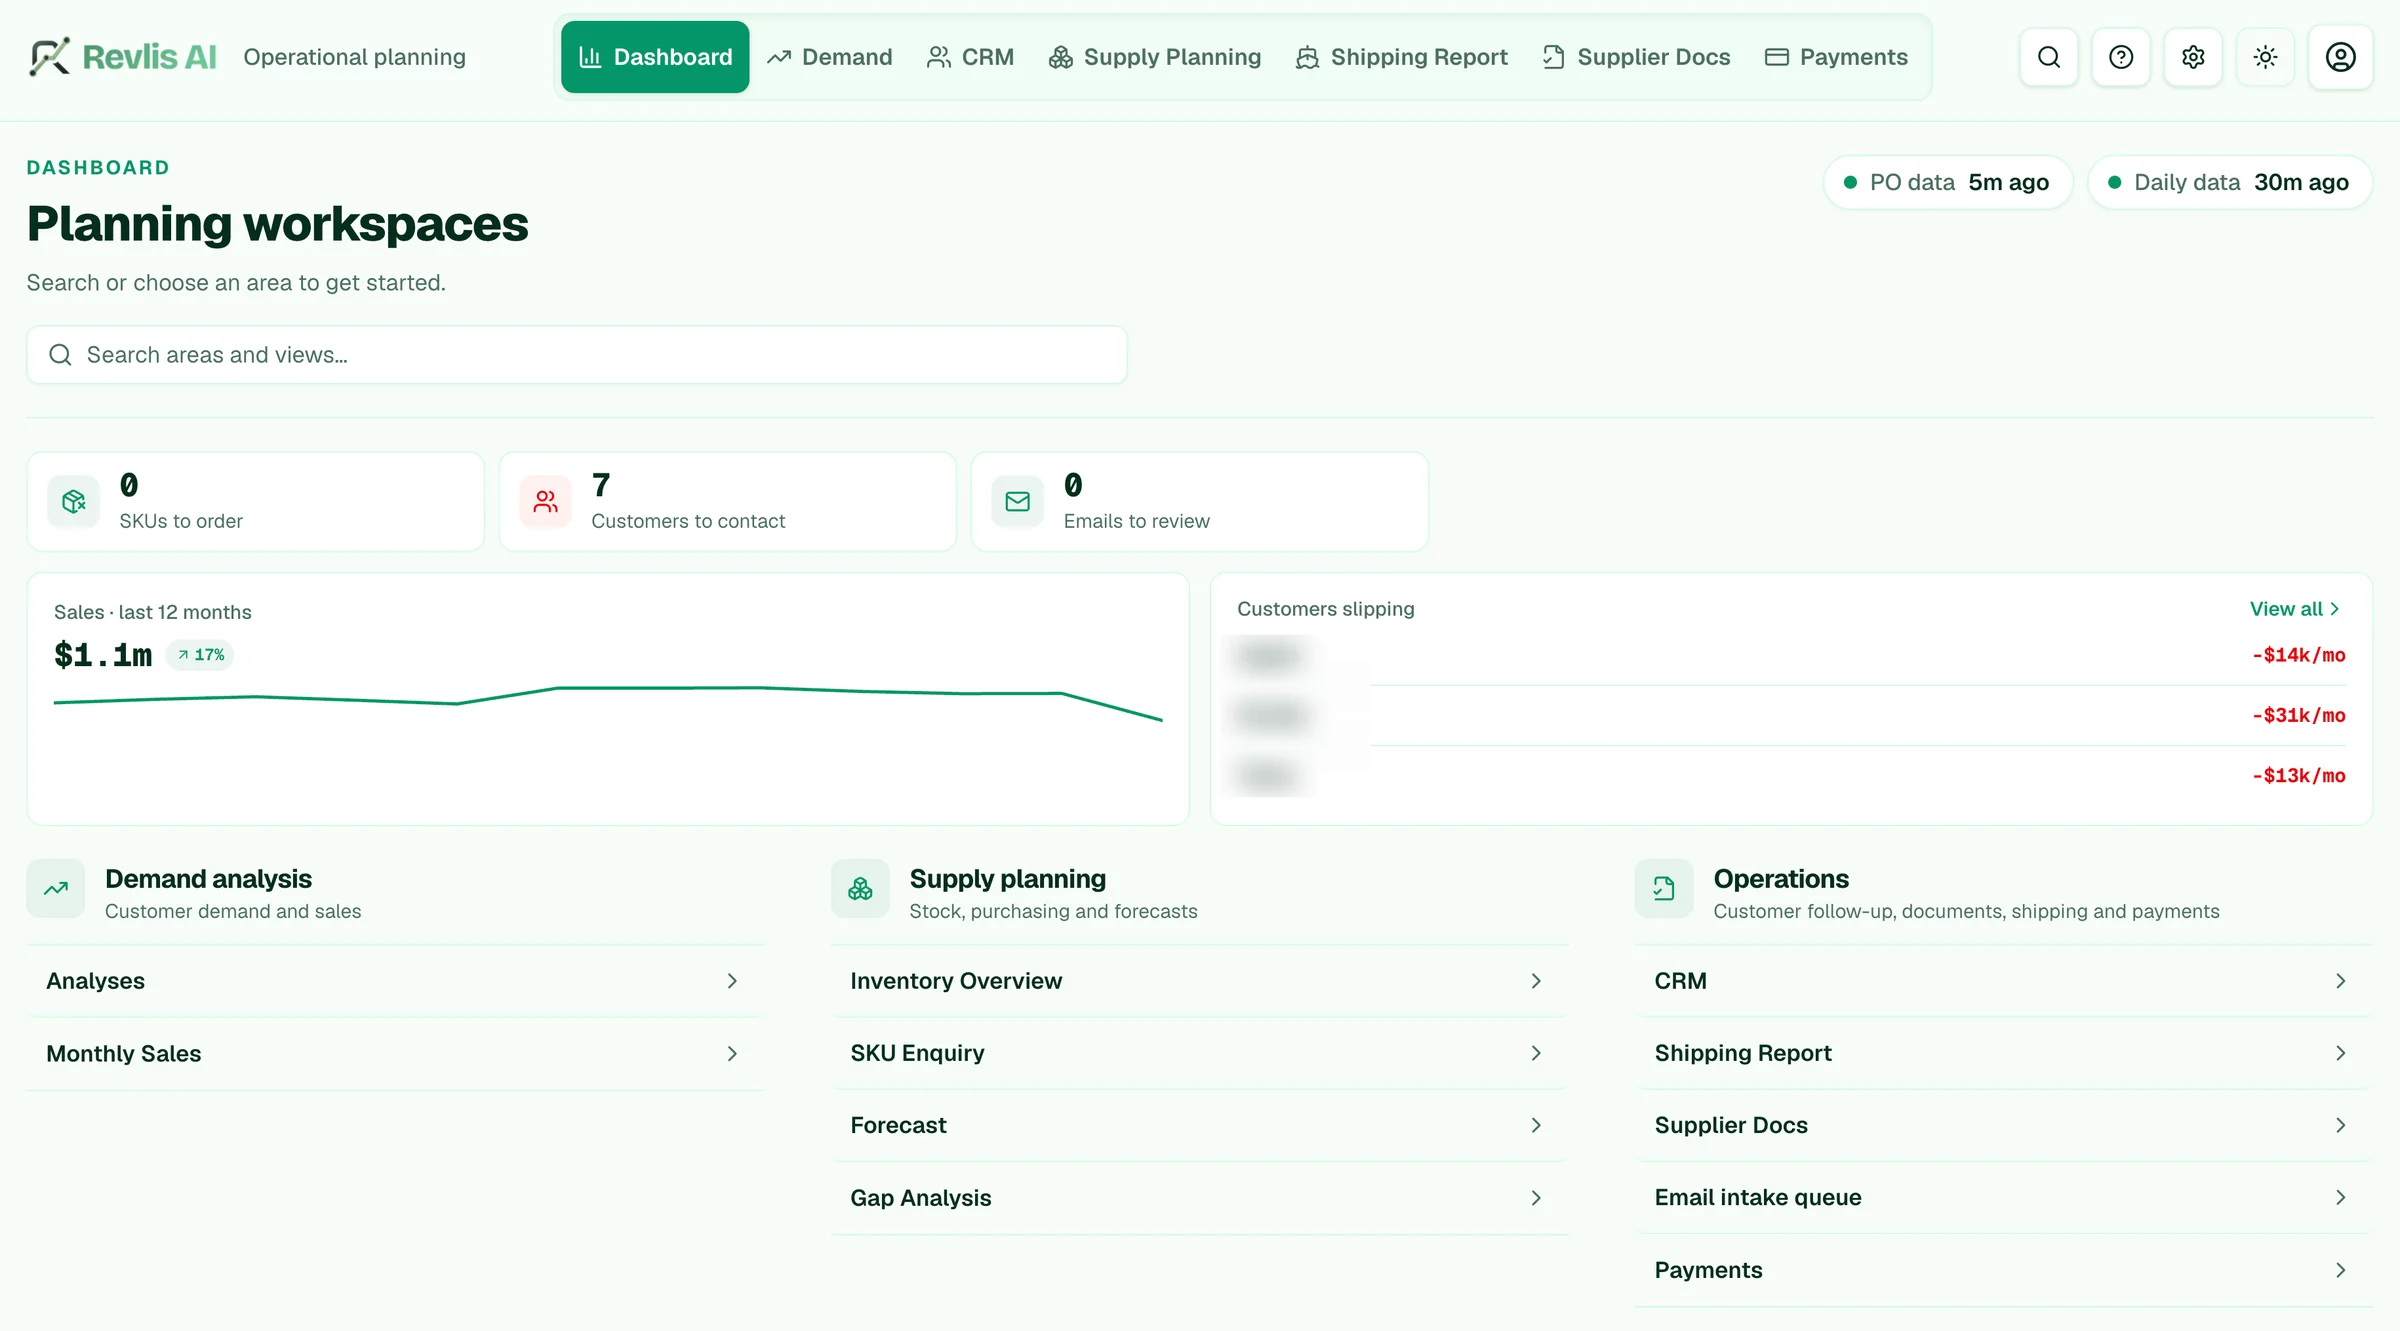2400x1331 pixels.
Task: Click View all customers slipping link
Action: [2294, 609]
